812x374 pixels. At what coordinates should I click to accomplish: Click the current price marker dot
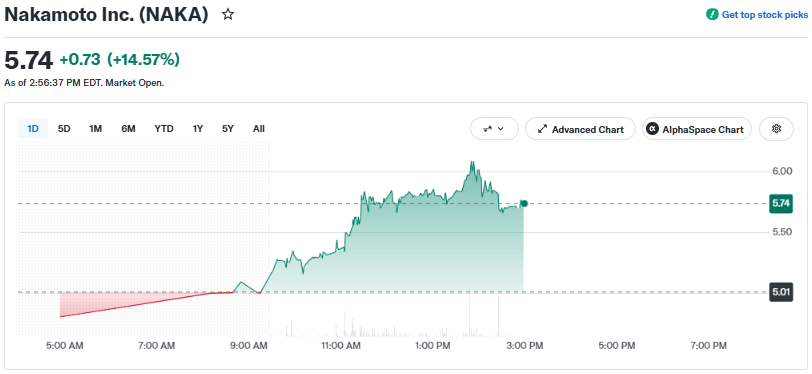(524, 204)
